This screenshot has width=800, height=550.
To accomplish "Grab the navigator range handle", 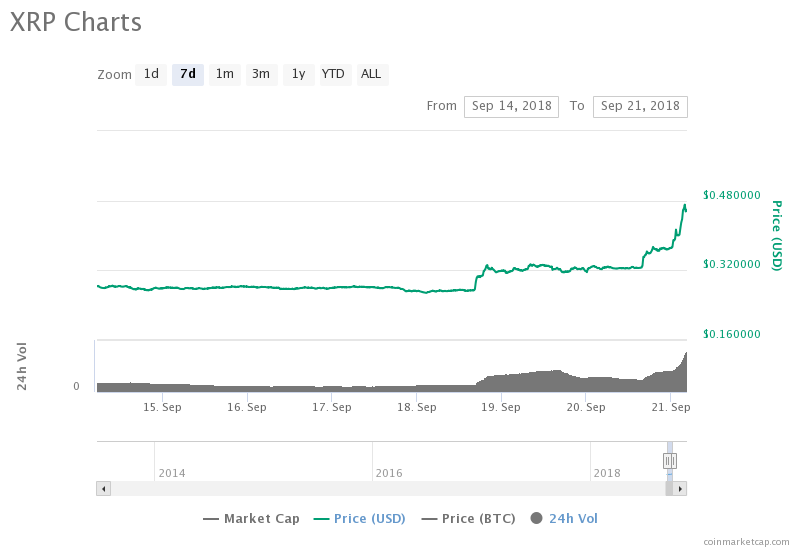I will pos(670,461).
